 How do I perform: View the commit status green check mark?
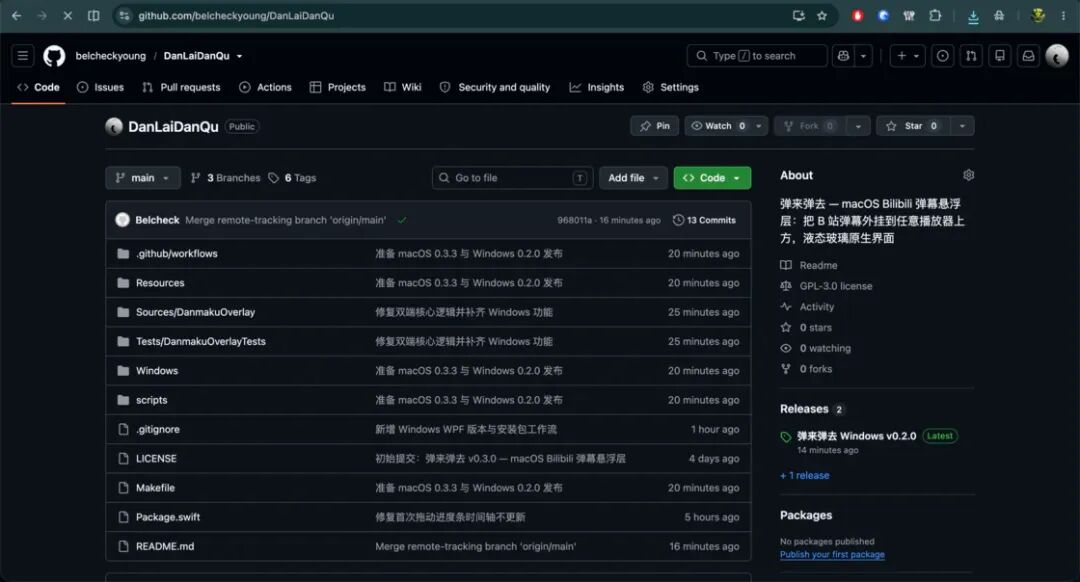point(402,220)
